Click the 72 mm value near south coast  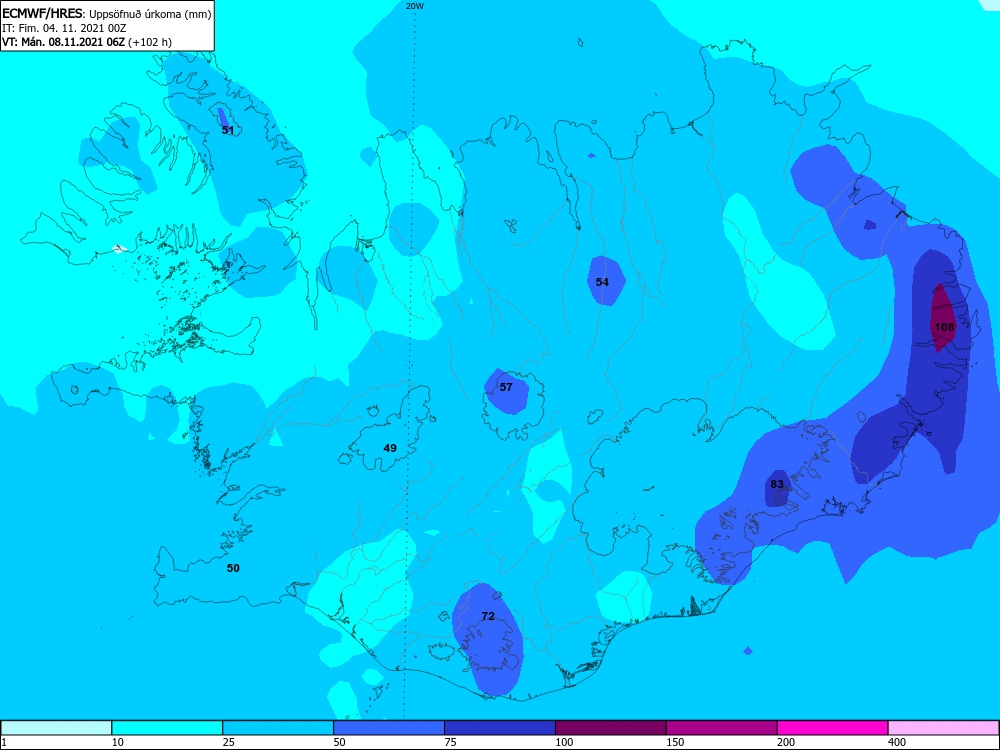pos(488,616)
